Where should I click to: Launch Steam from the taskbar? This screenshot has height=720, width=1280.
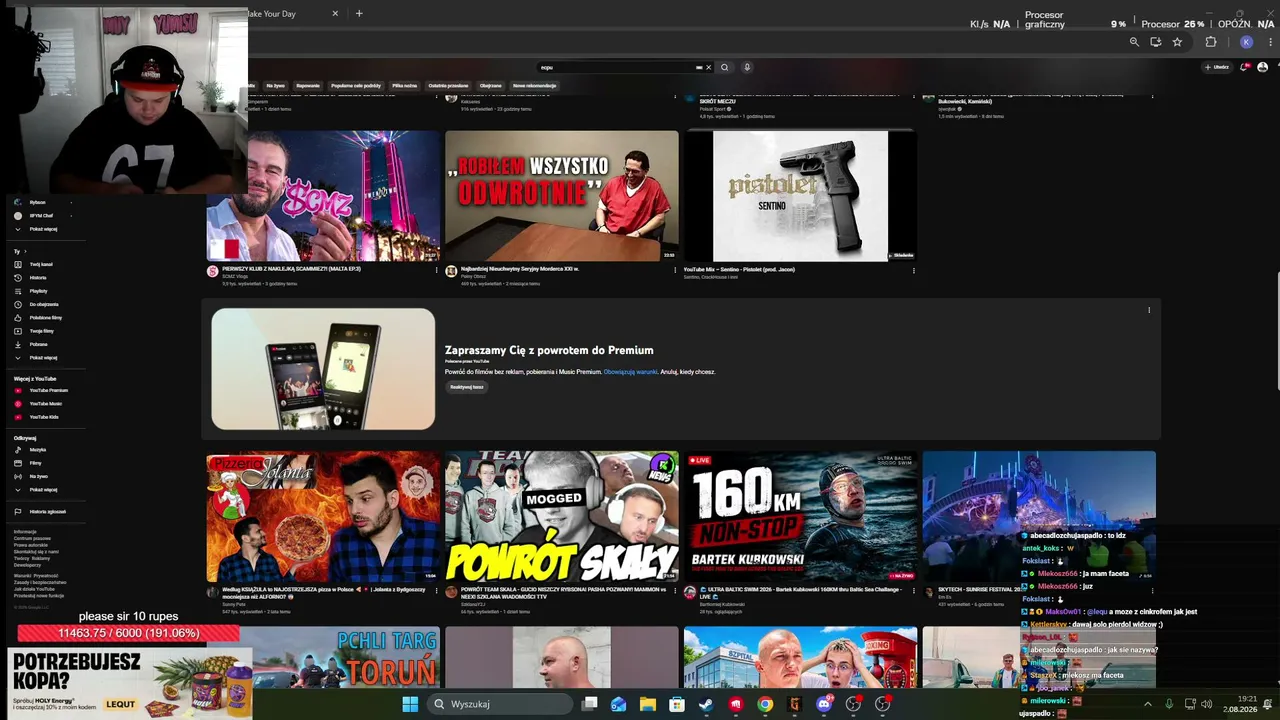[x=706, y=704]
